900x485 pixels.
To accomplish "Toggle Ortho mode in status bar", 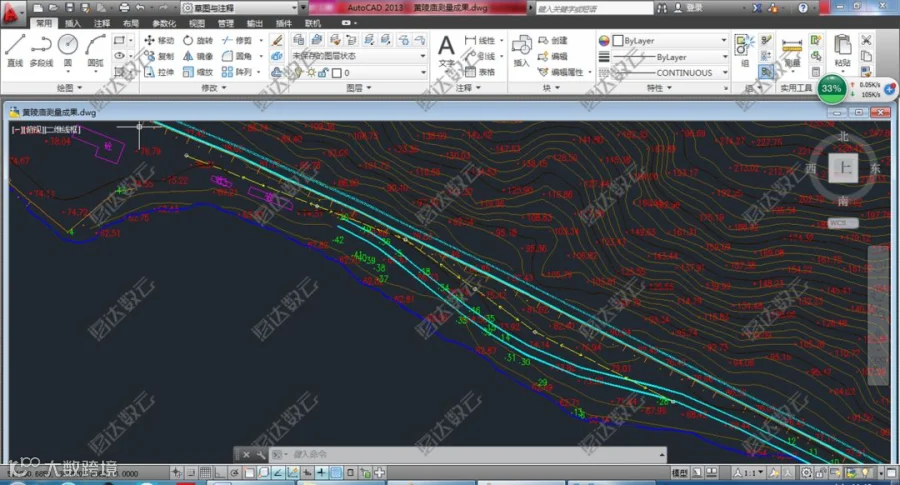I will (x=220, y=473).
